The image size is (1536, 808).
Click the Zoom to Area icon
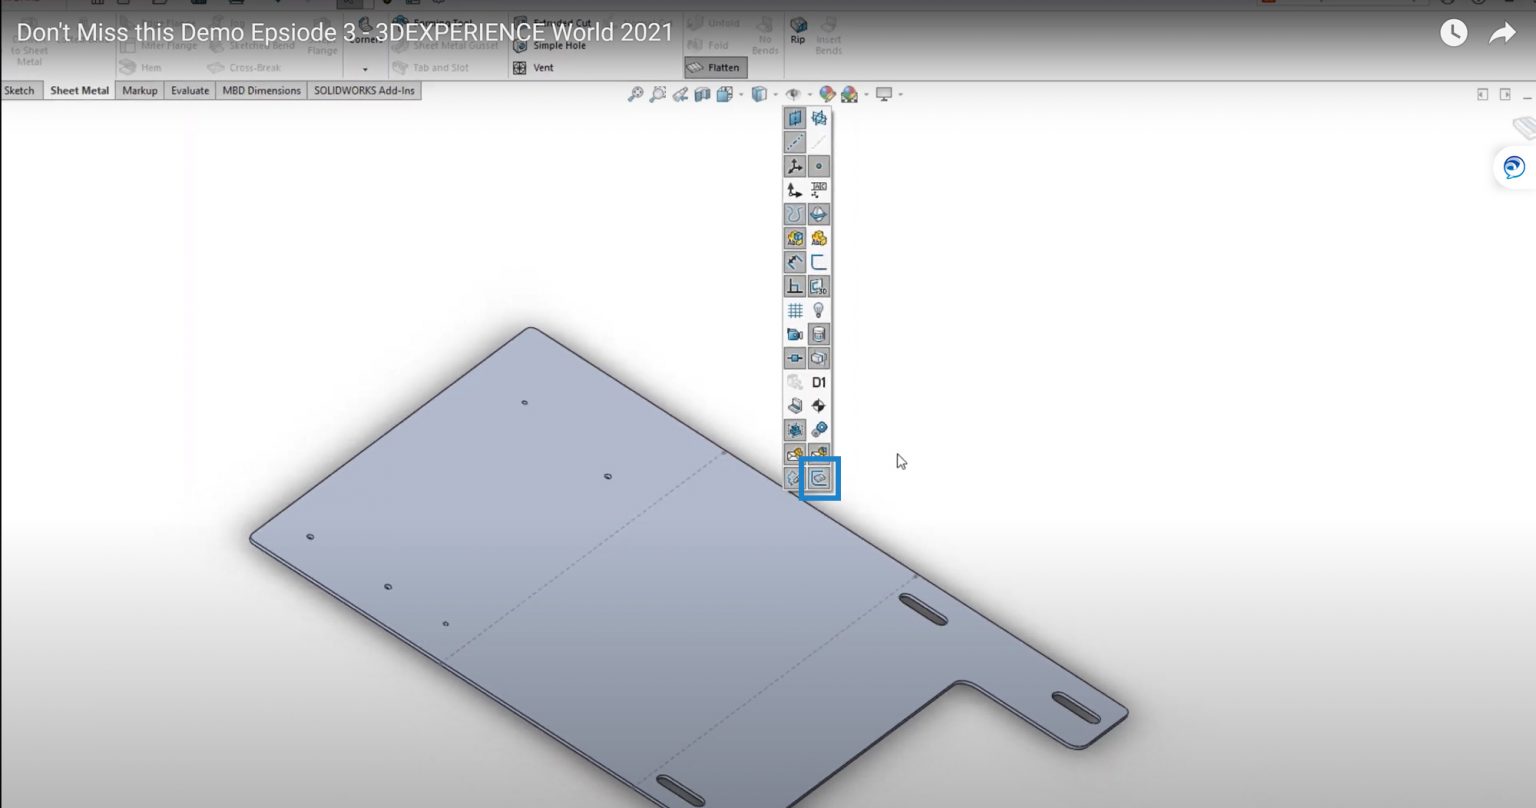point(657,94)
